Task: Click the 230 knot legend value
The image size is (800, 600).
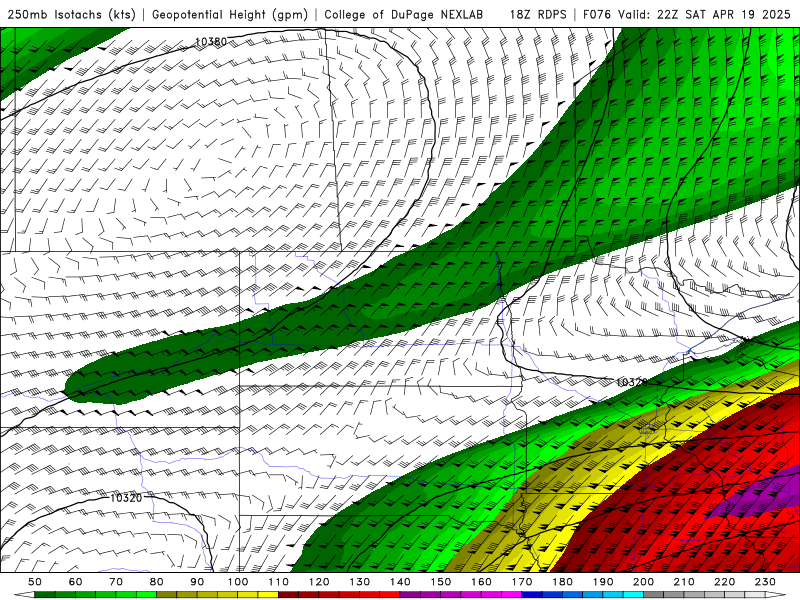Action: coord(765,582)
